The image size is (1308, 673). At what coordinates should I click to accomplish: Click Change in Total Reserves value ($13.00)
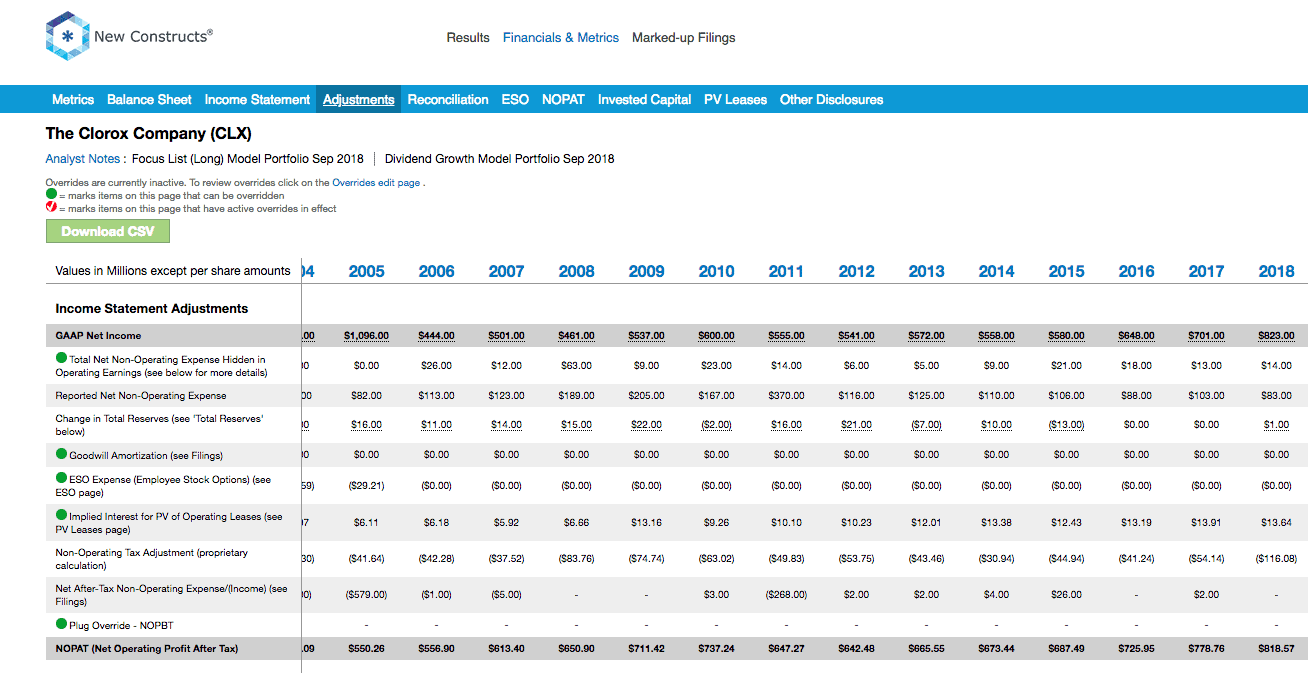tap(1066, 425)
